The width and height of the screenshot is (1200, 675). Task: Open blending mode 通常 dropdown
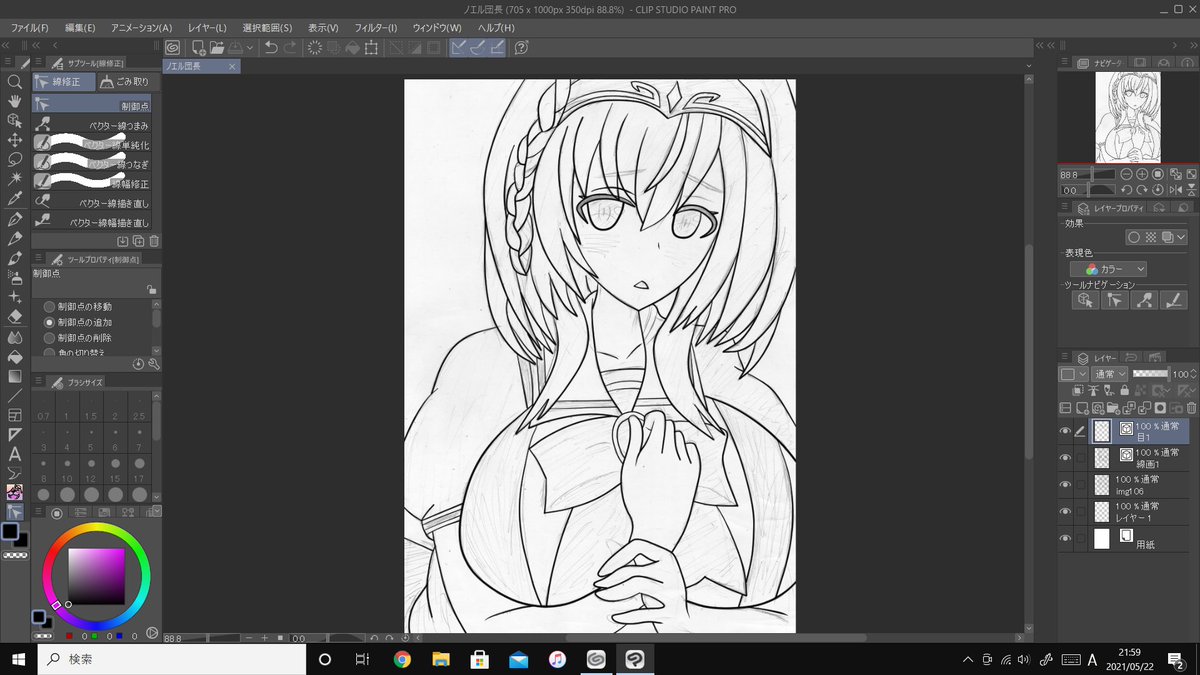[1111, 374]
